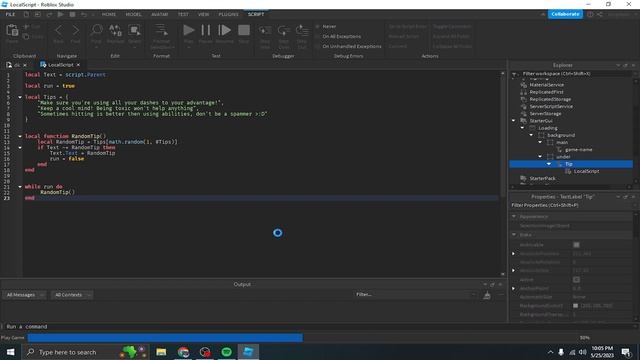640x360 pixels.
Task: Click the quick-access stop icon in title toolbar
Action: [72, 14]
